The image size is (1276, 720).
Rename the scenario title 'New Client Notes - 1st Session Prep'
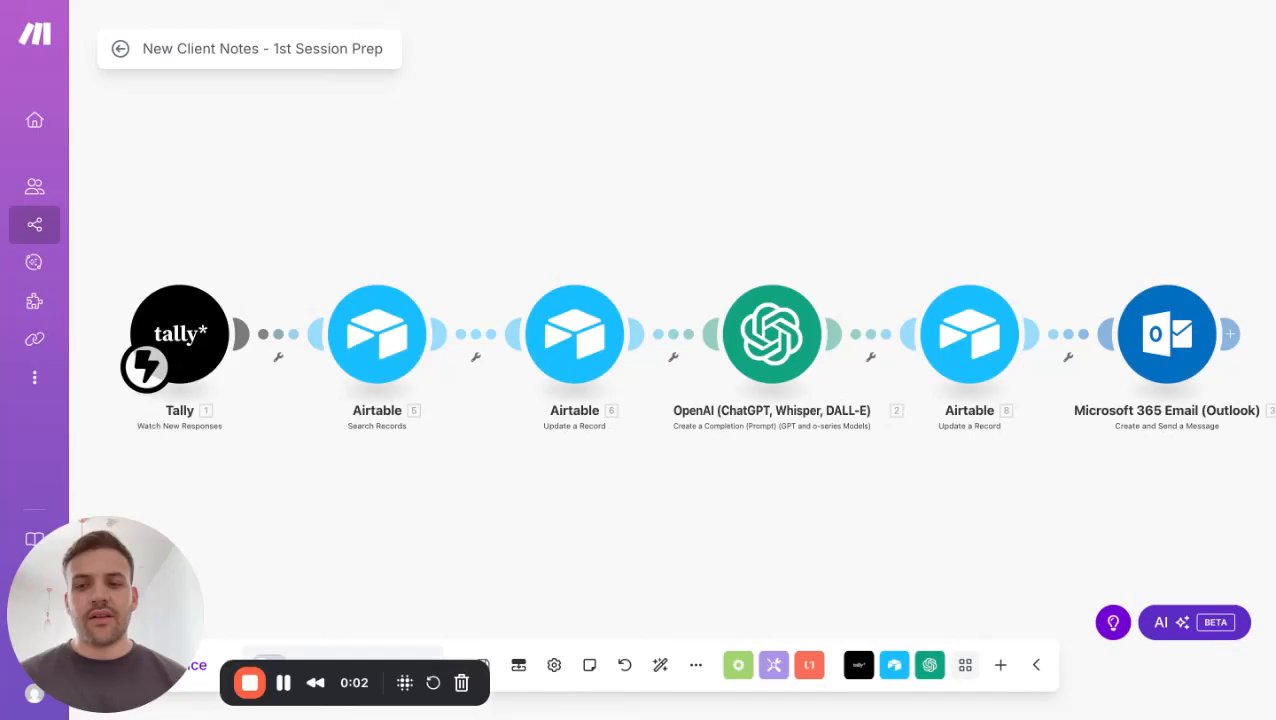point(262,48)
